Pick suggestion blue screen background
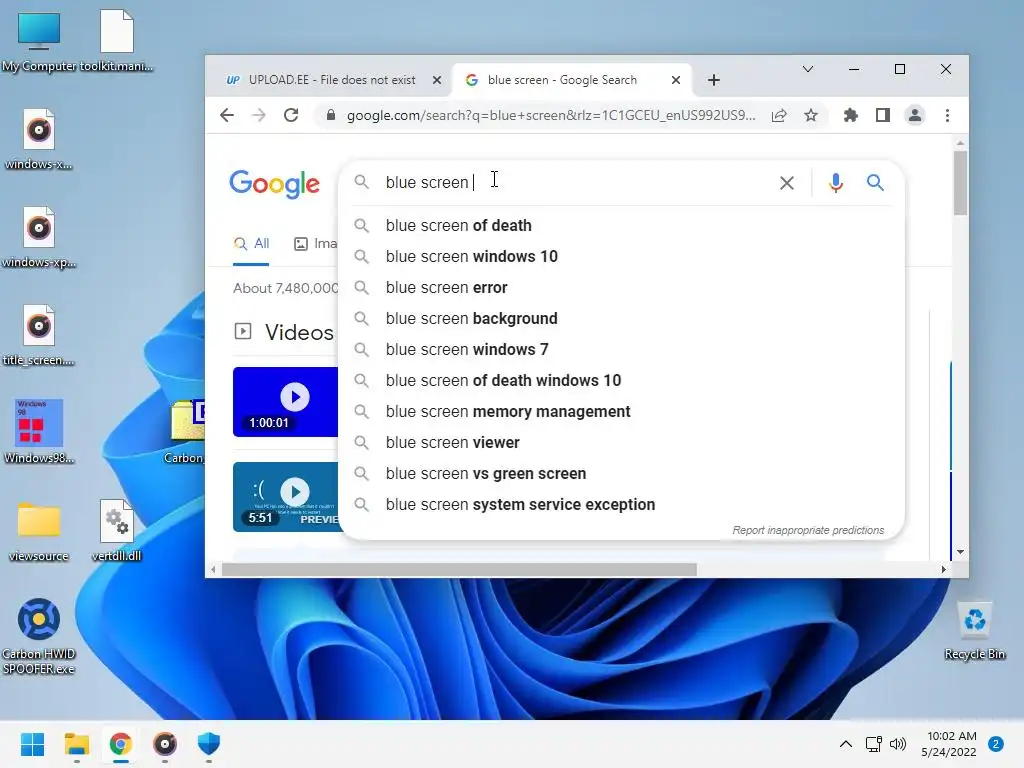This screenshot has height=768, width=1024. (x=622, y=319)
